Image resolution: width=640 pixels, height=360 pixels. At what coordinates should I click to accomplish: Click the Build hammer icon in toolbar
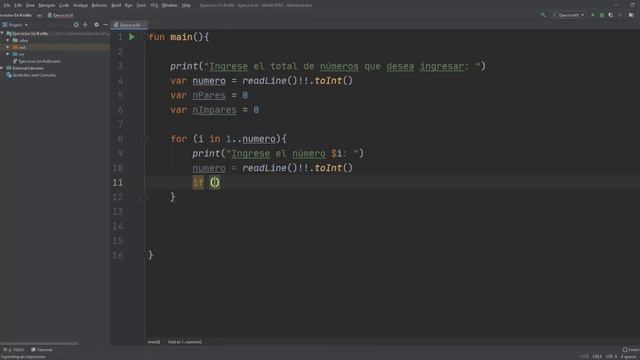(543, 15)
